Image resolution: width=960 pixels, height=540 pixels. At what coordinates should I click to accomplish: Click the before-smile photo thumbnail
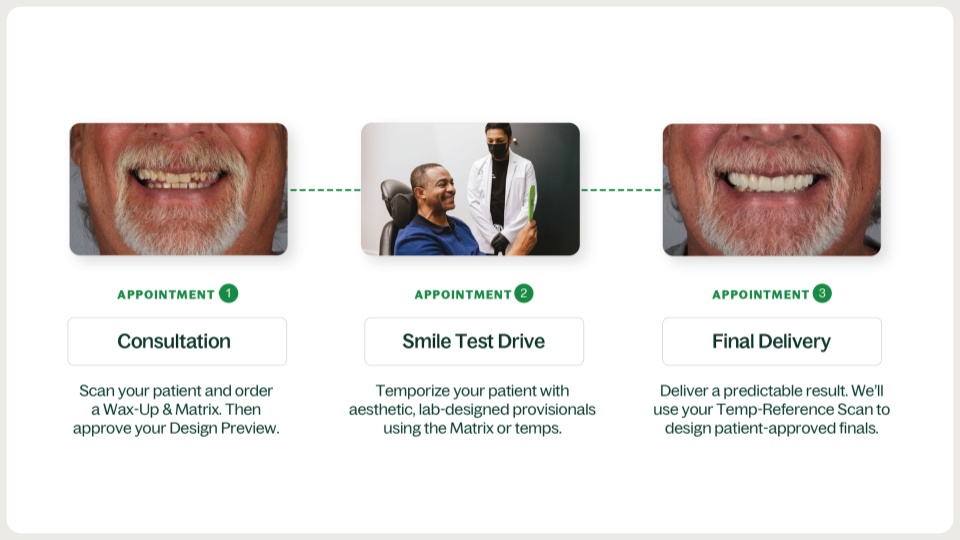tap(179, 189)
